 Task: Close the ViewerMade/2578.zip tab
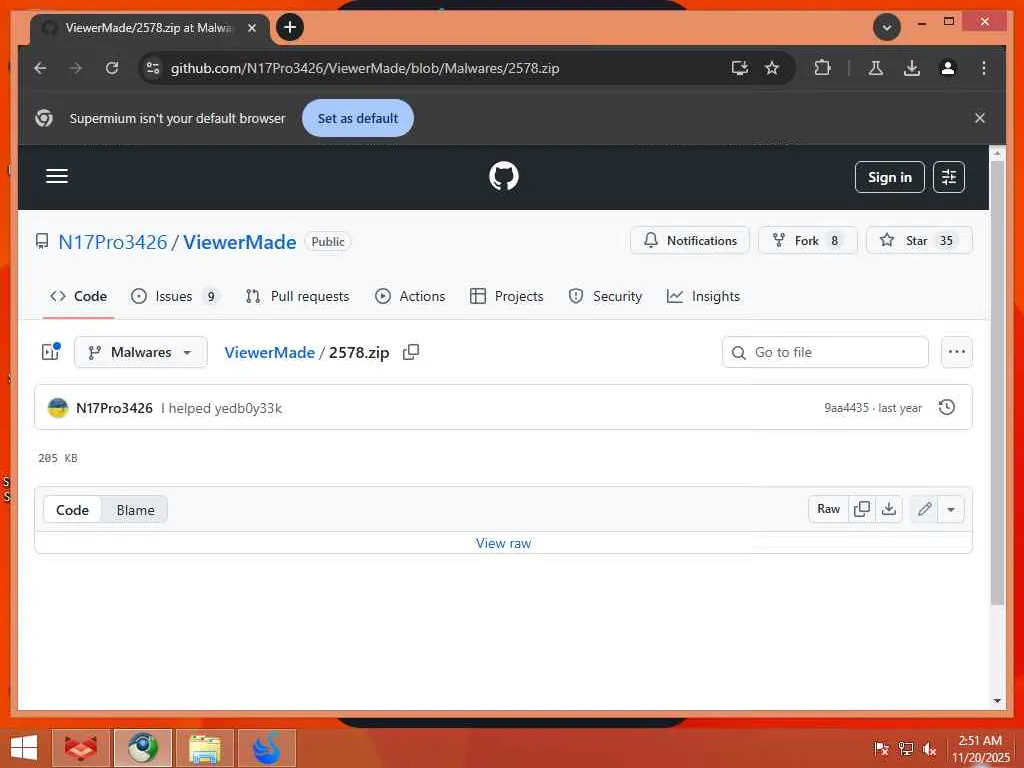(251, 28)
